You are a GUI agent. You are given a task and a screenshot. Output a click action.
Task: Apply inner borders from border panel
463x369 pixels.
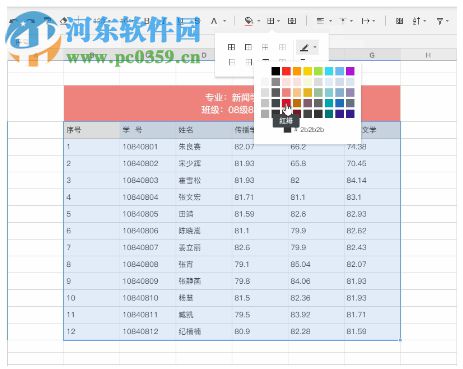[265, 47]
